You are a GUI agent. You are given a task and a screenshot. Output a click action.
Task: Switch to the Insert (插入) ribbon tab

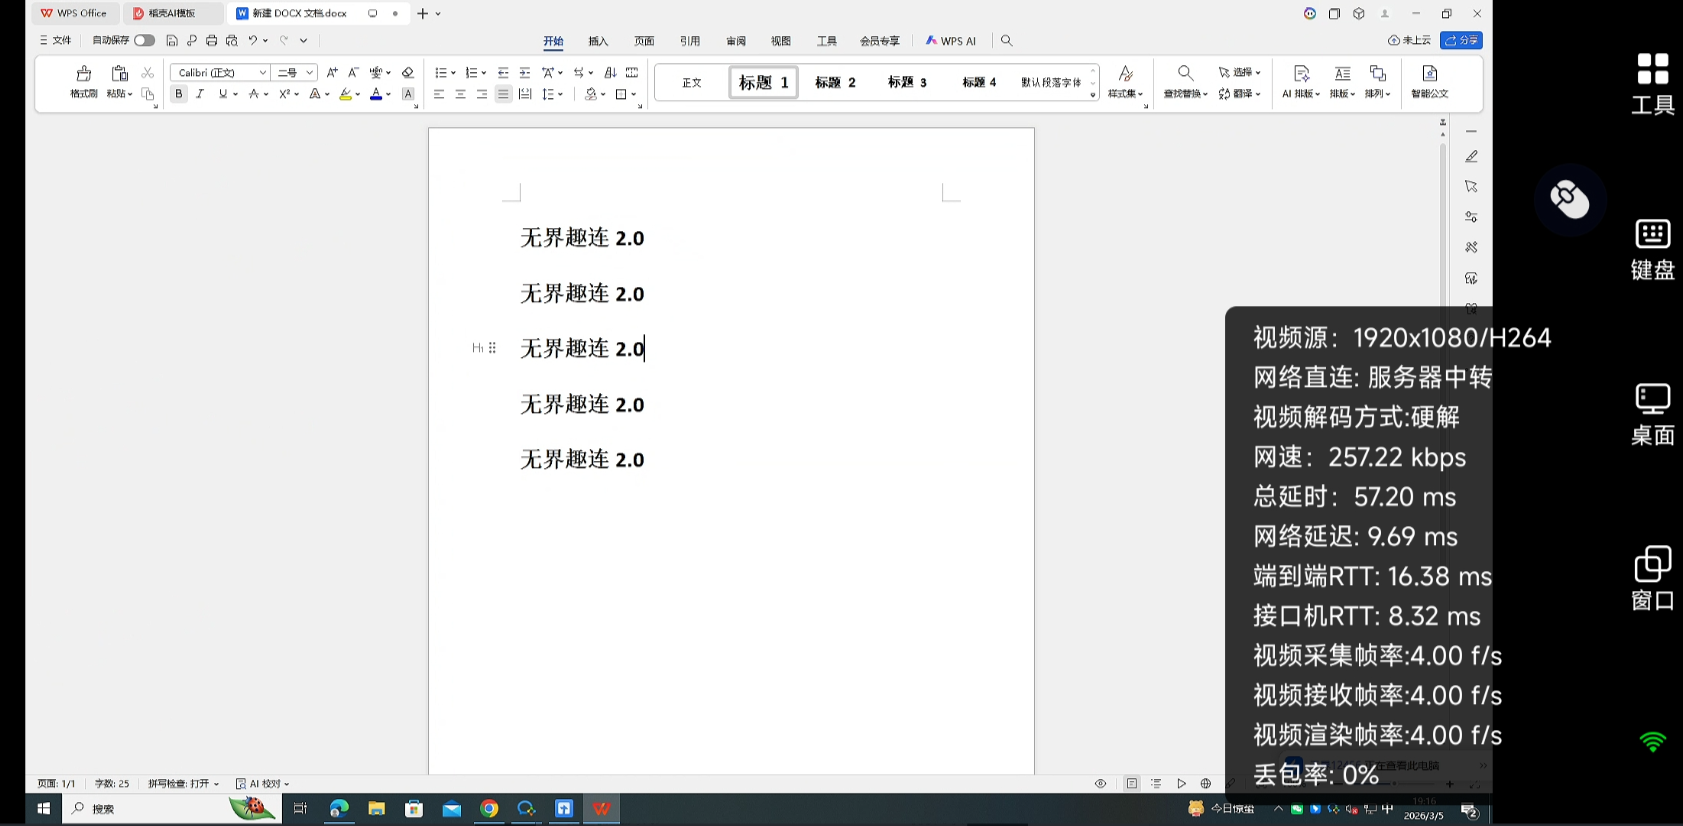pos(598,41)
